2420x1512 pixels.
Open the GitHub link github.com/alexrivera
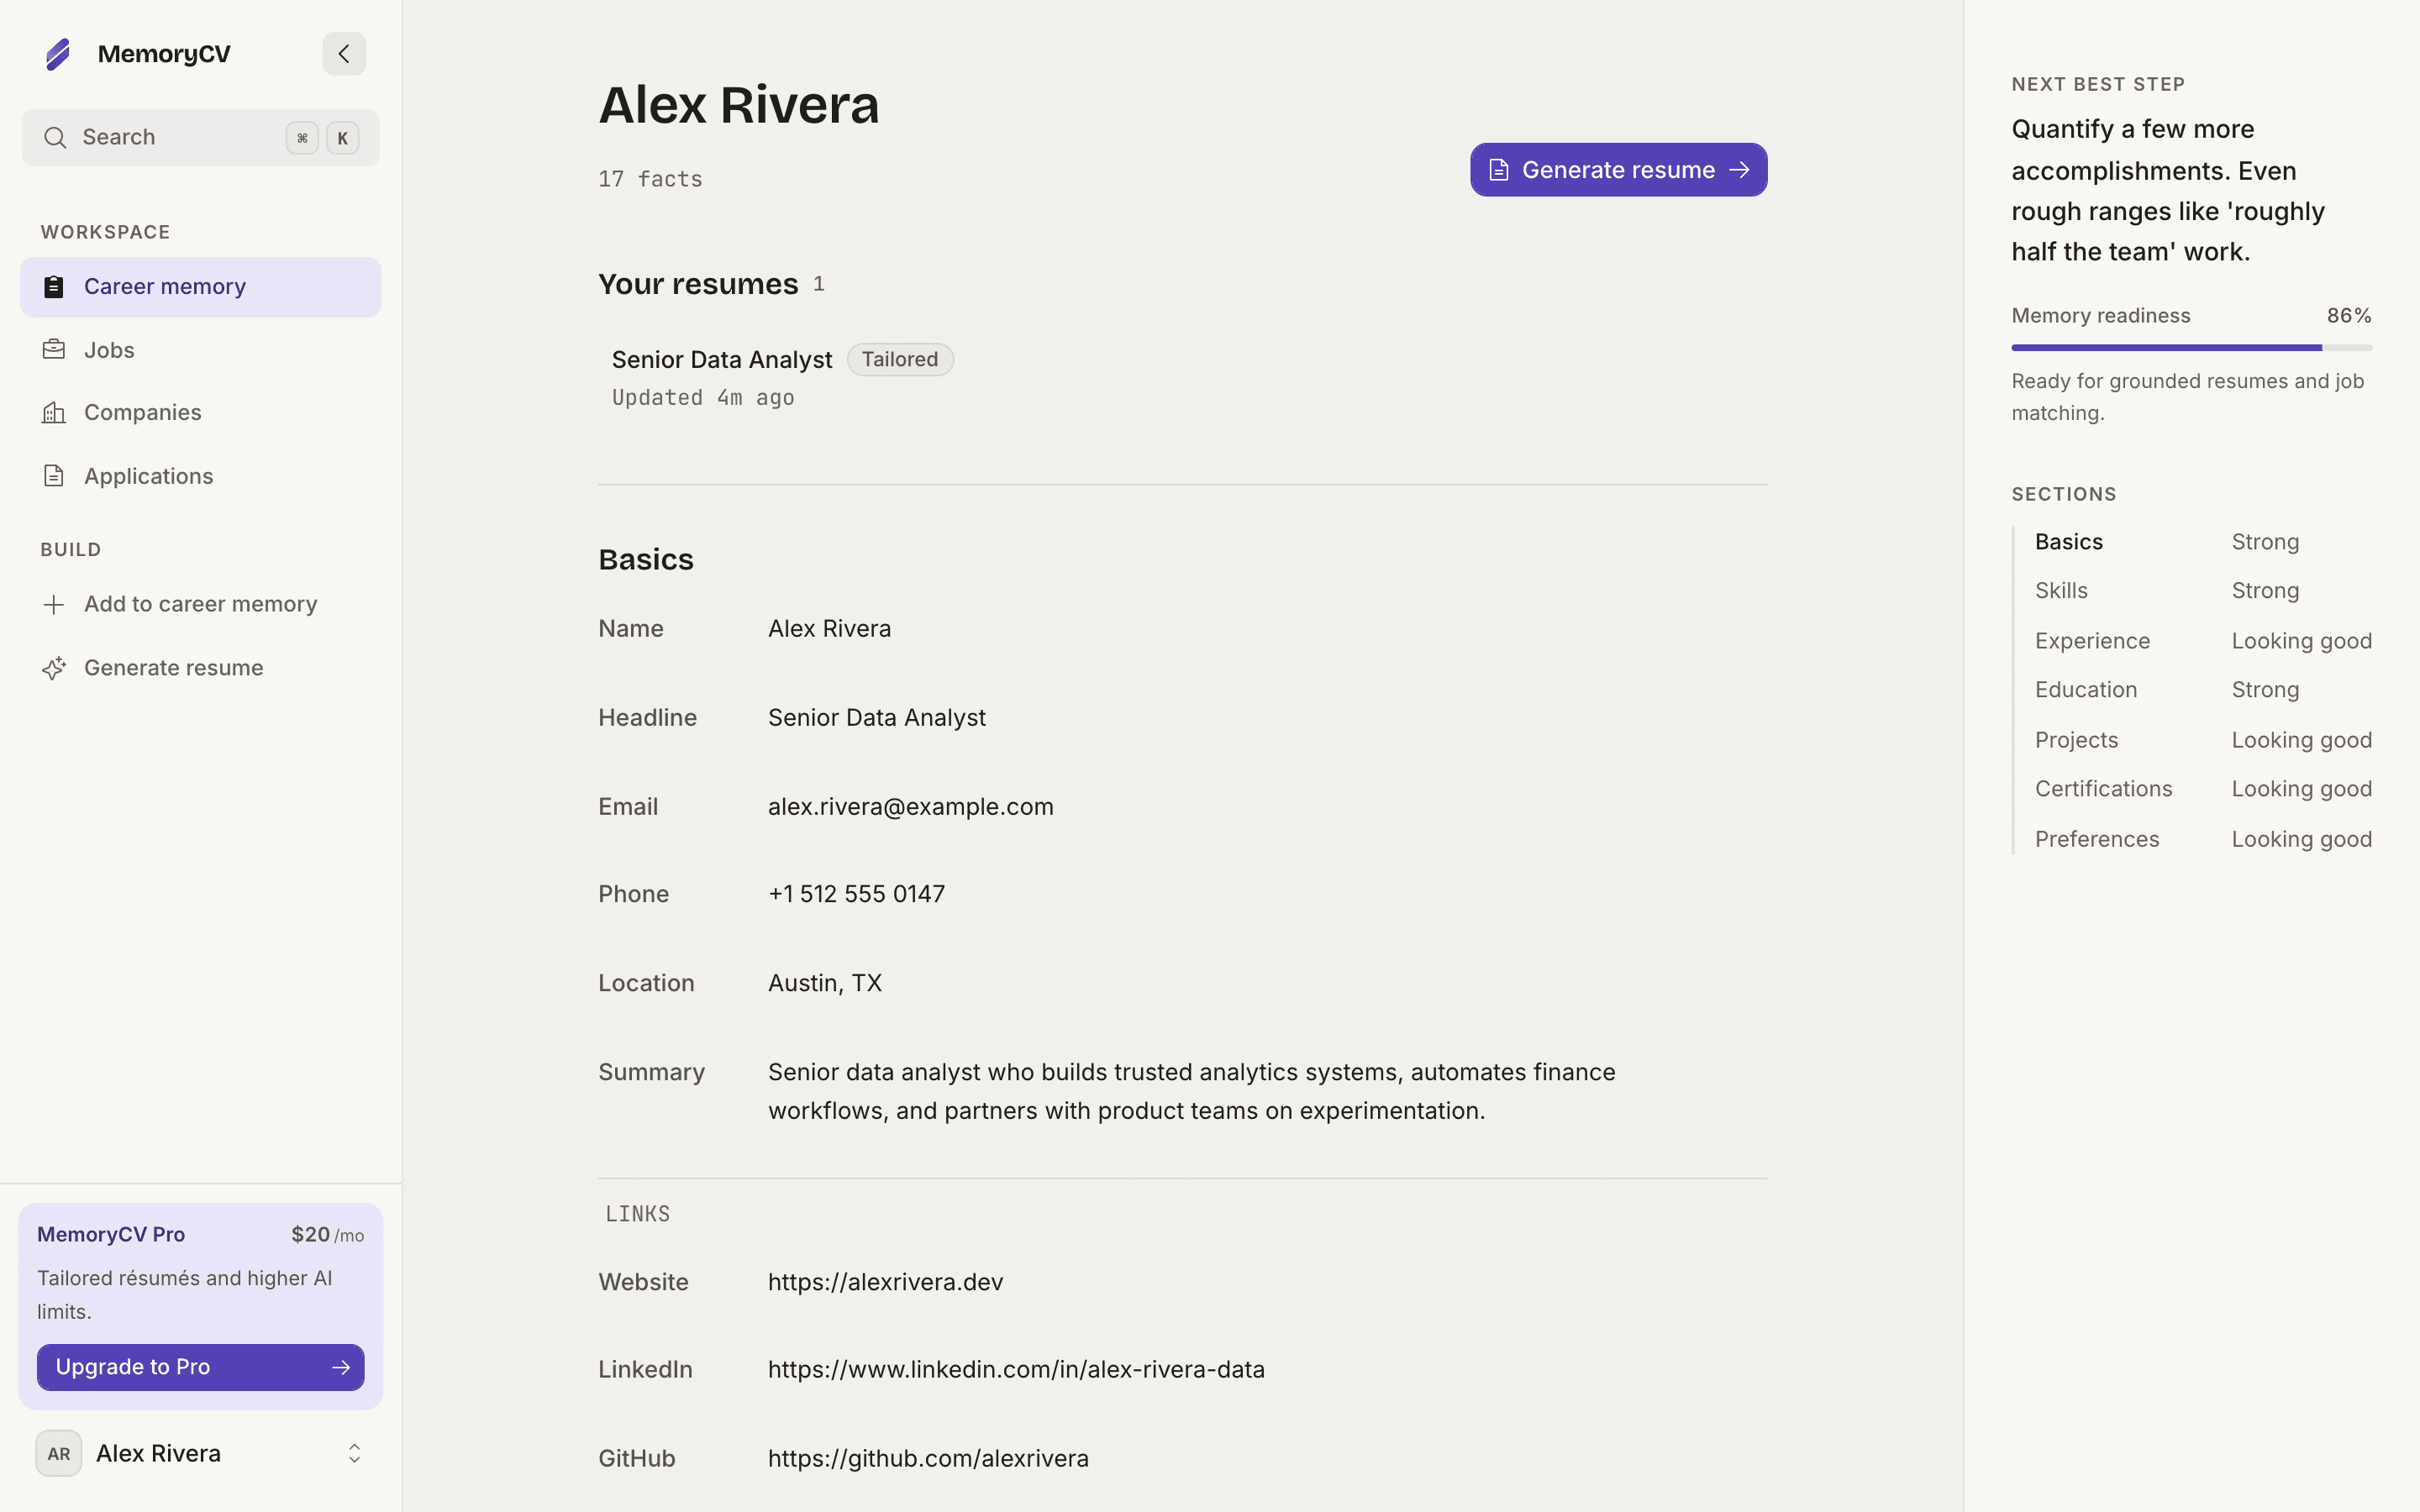click(x=928, y=1458)
